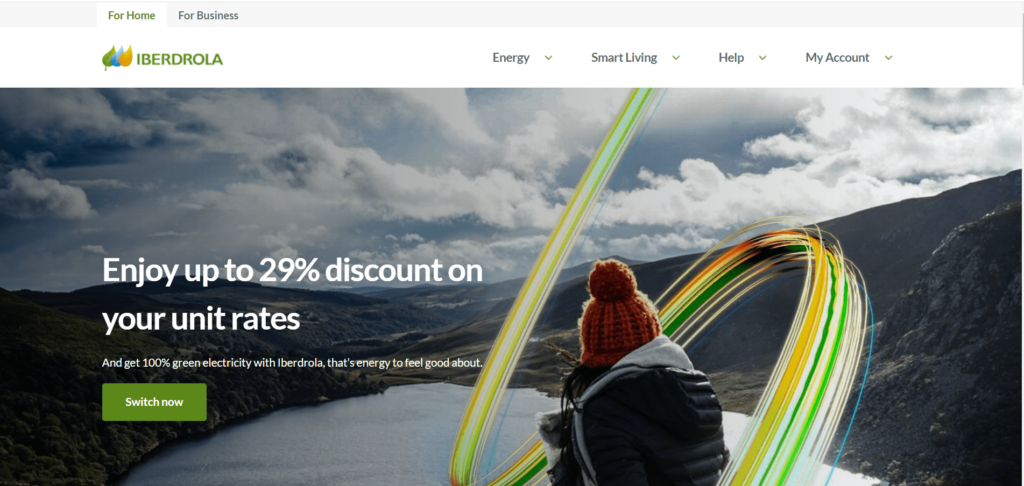Open the Smart Living menu label

pyautogui.click(x=624, y=57)
